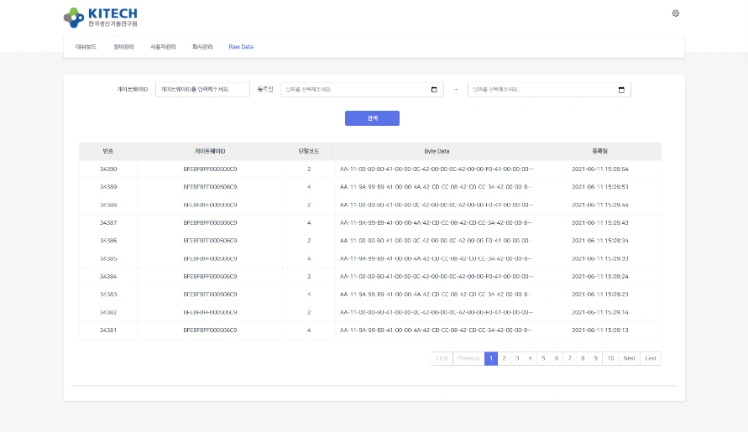
Task: Select timestamp 2021-06-11 15:09:54
Action: [600, 169]
